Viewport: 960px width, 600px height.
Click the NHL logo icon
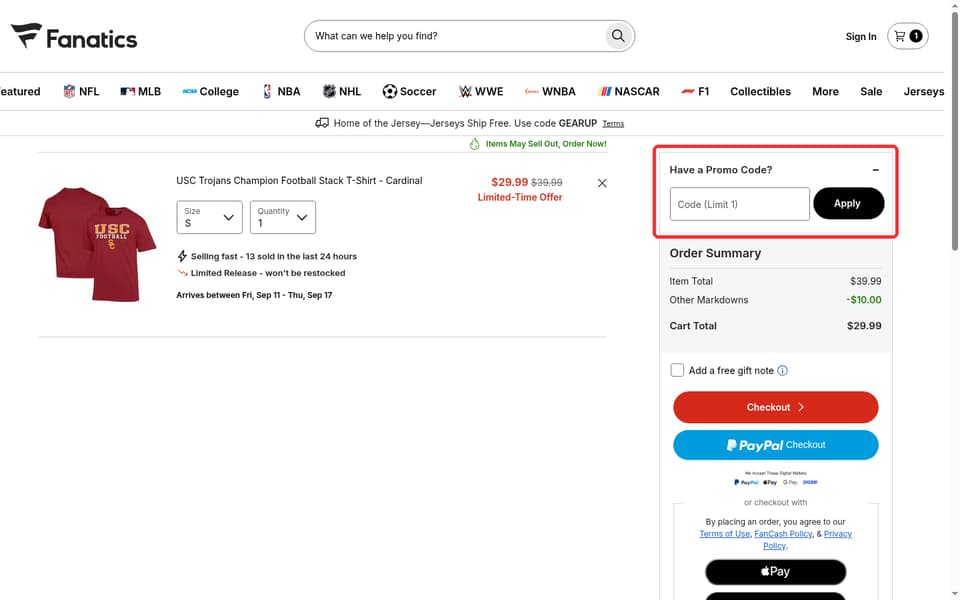329,91
